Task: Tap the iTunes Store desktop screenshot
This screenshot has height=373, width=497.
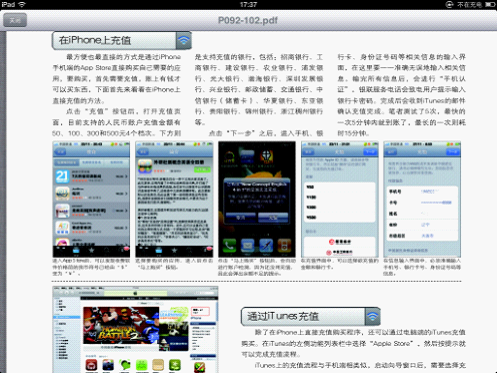Action: click(x=135, y=329)
